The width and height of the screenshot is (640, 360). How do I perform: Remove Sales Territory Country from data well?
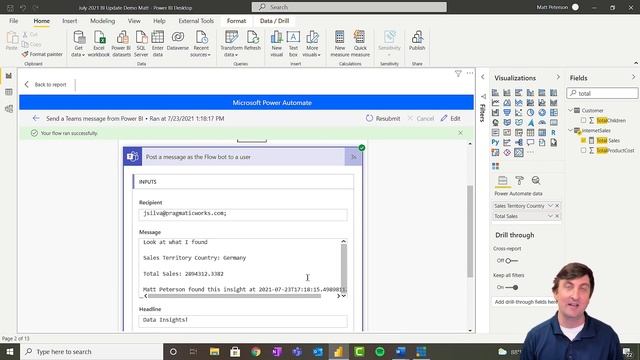(557, 206)
